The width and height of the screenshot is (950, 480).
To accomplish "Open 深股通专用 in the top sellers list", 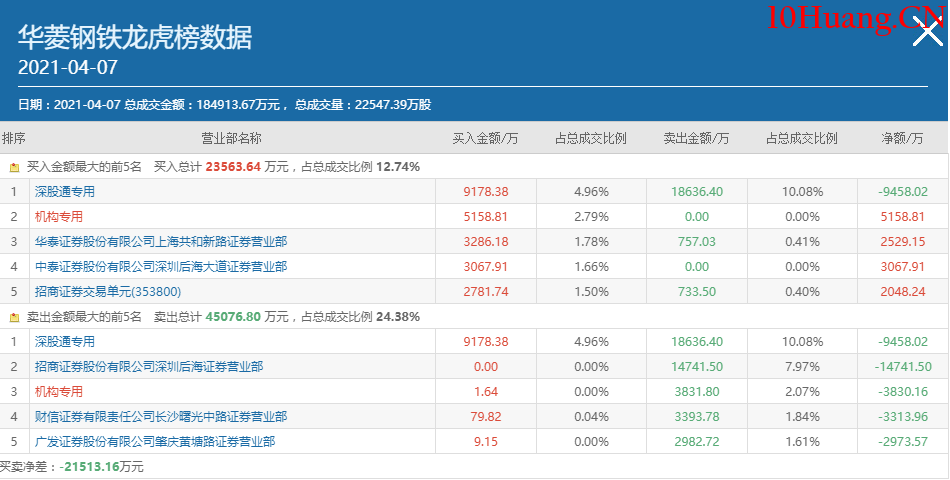I will (x=65, y=342).
